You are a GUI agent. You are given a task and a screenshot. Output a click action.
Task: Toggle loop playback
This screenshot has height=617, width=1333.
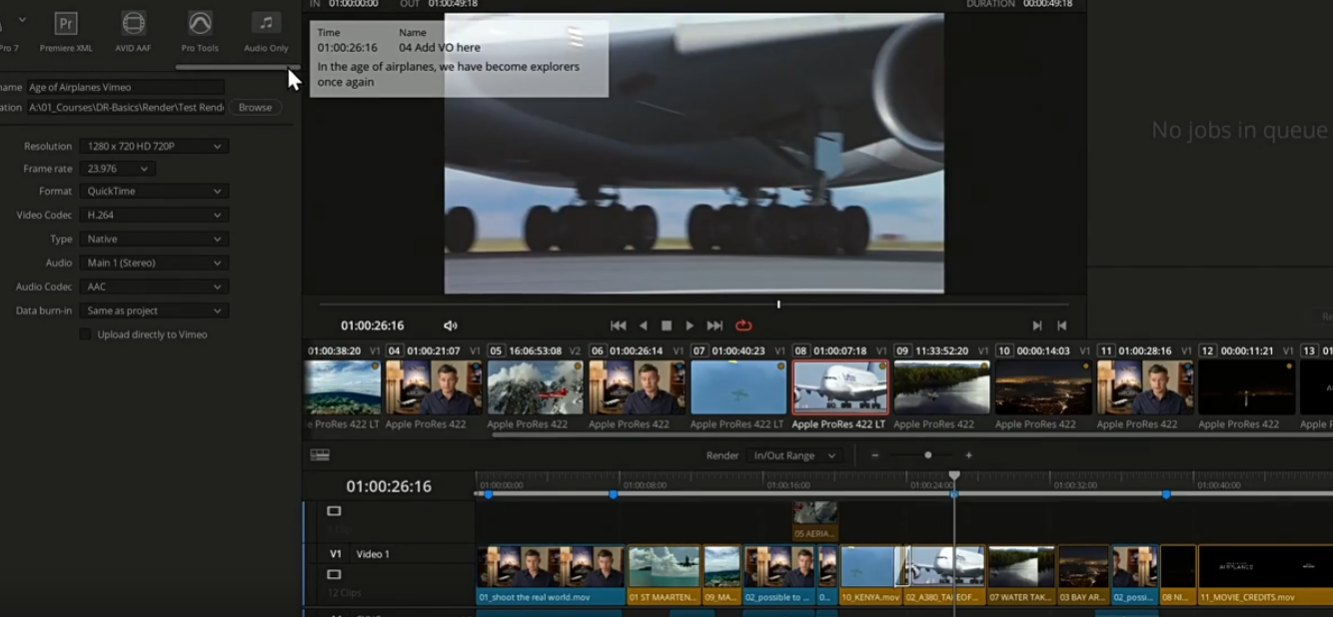point(743,326)
